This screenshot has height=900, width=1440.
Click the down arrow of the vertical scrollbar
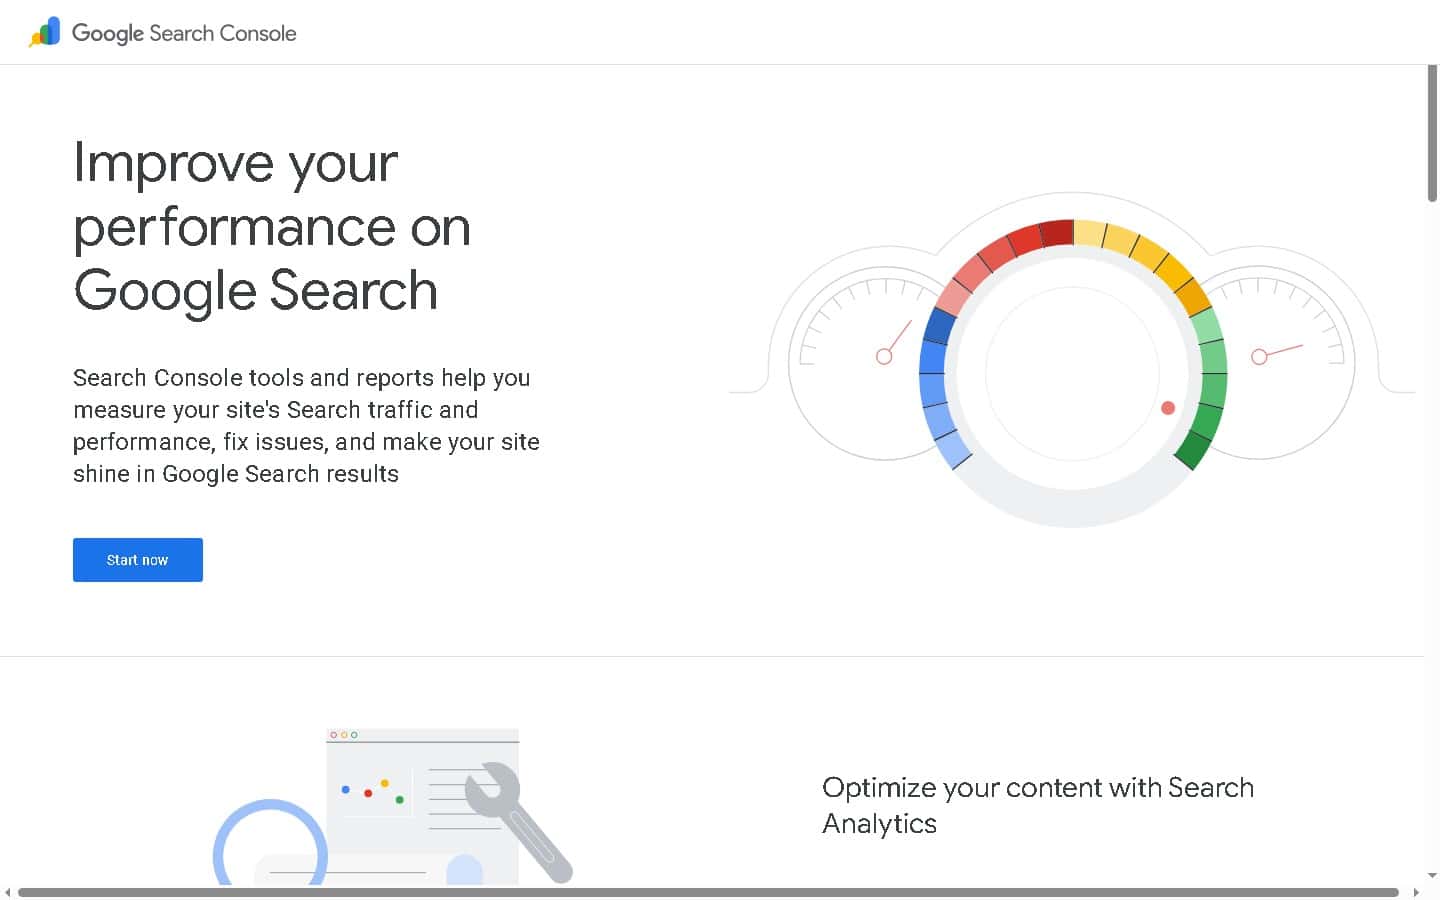(x=1432, y=873)
